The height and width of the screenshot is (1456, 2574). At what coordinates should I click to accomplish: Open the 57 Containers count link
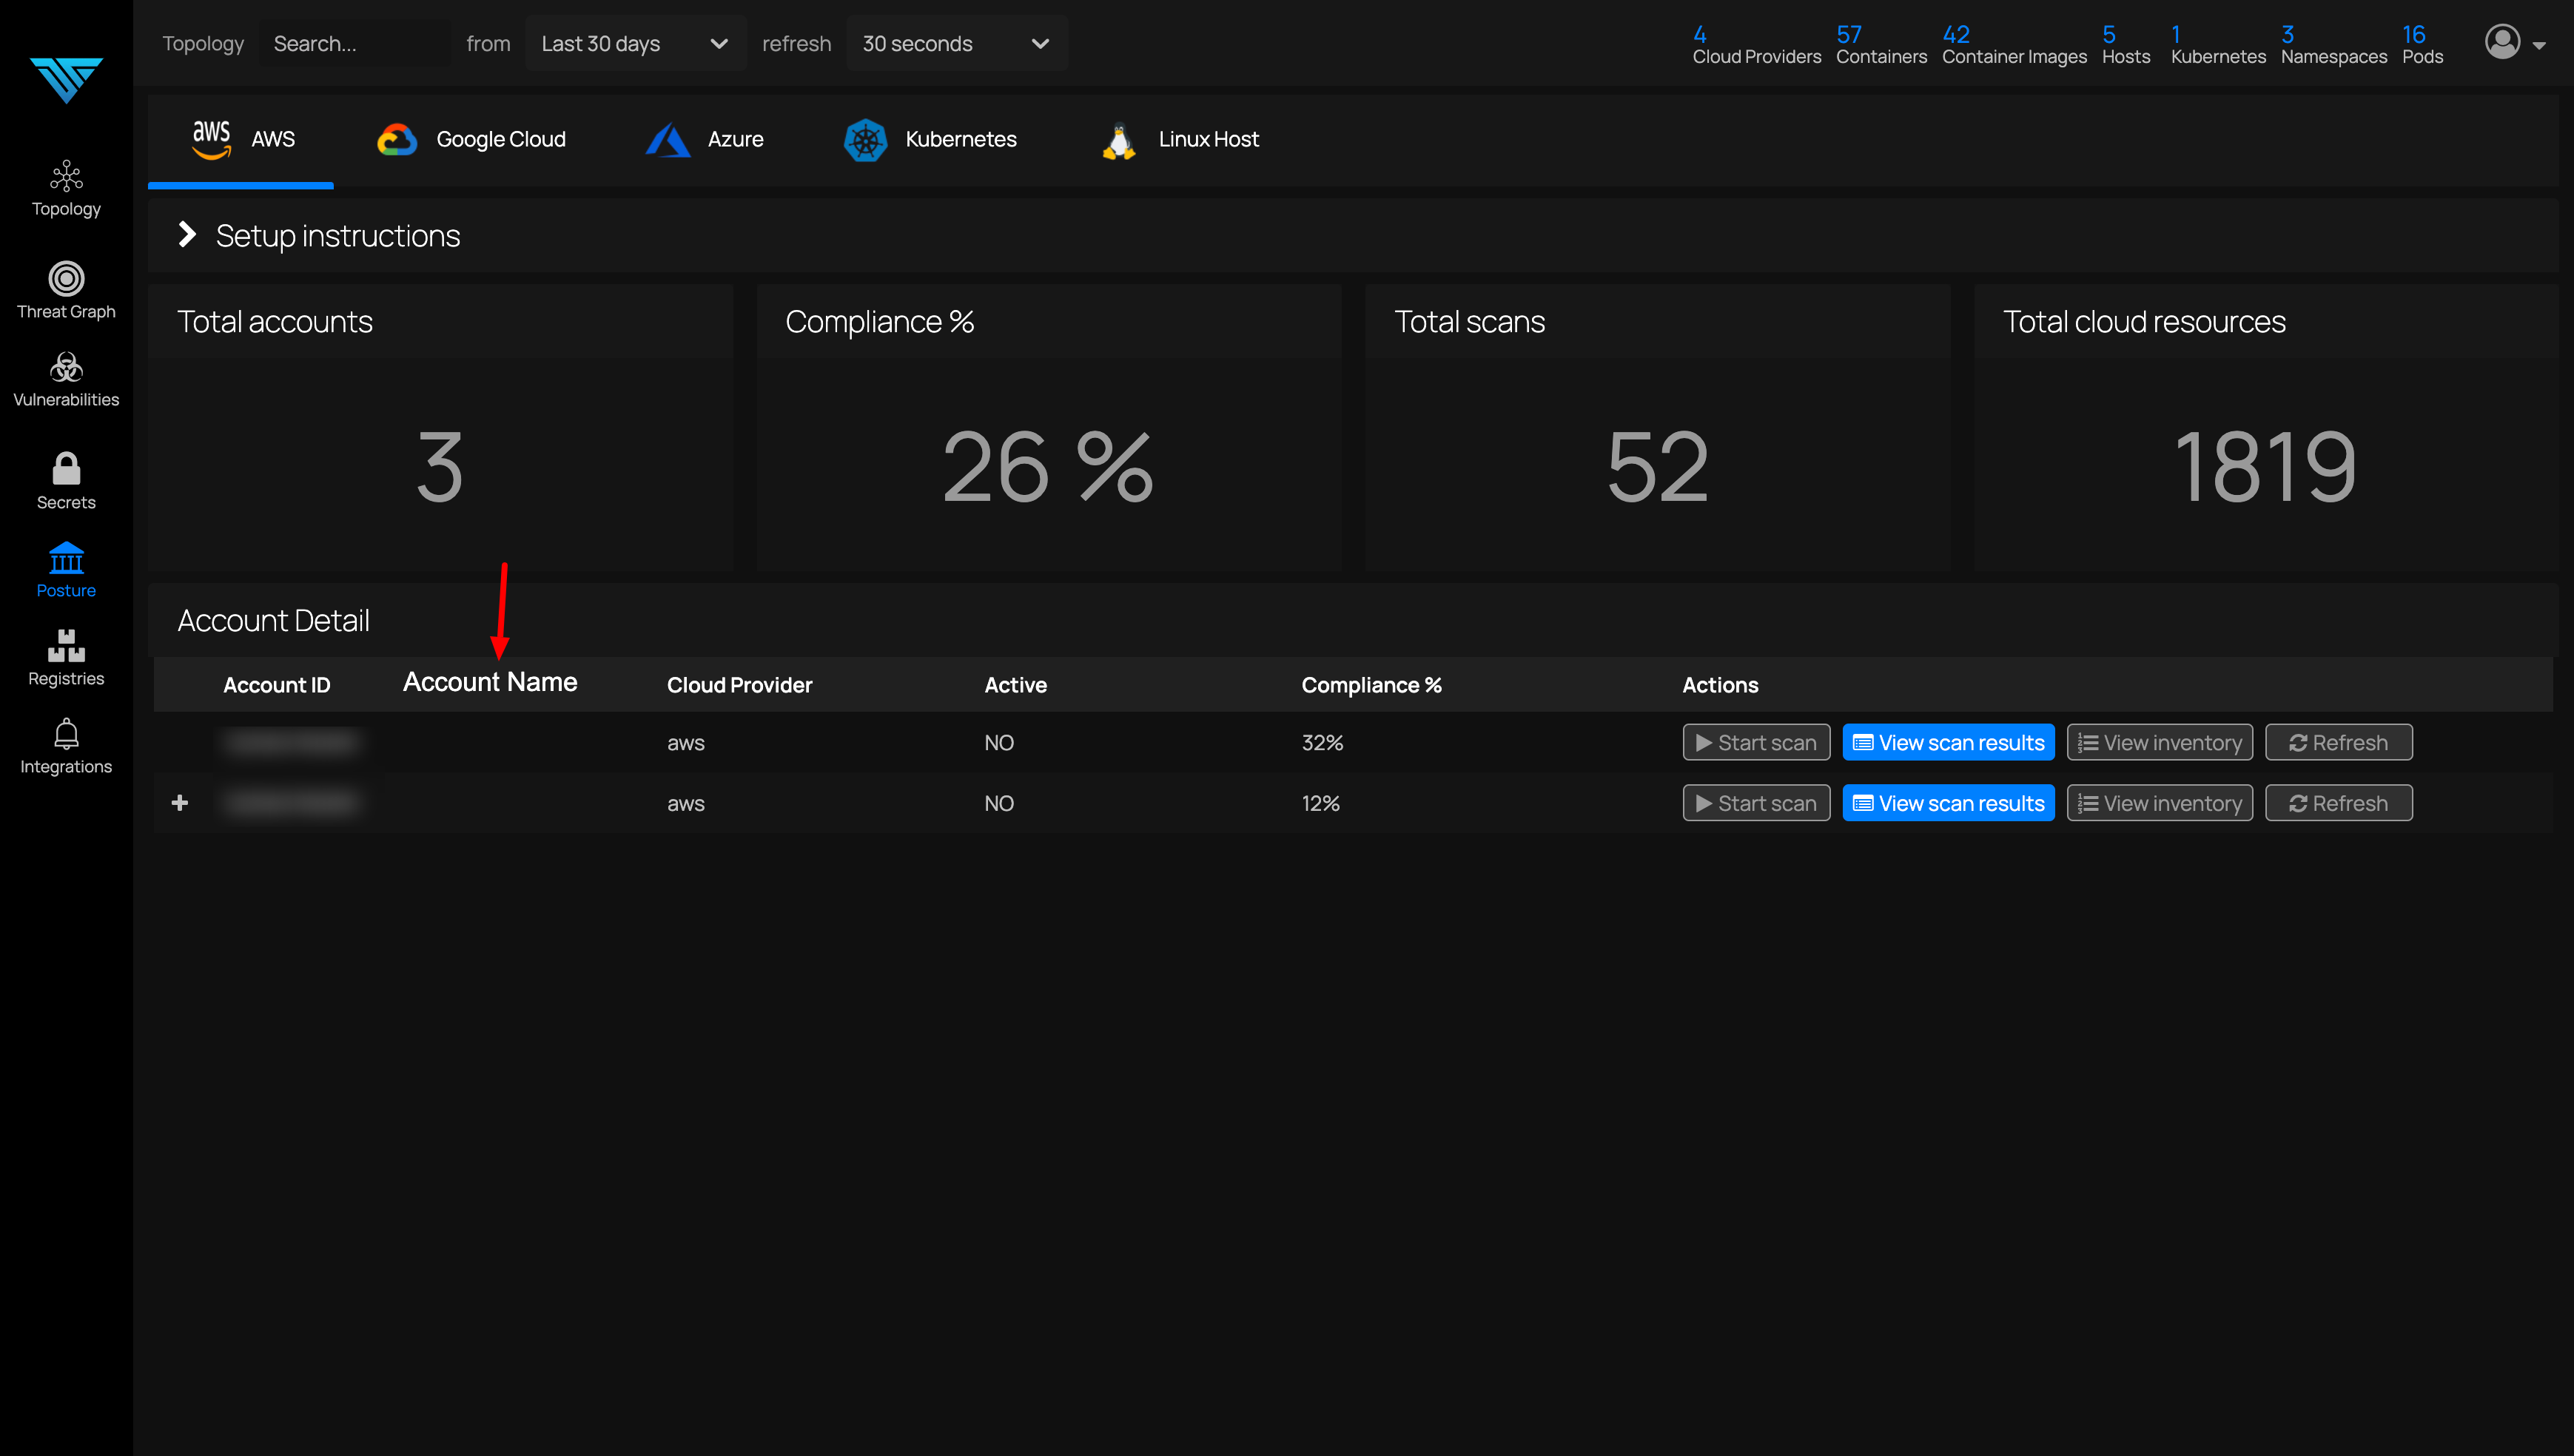(x=1880, y=43)
